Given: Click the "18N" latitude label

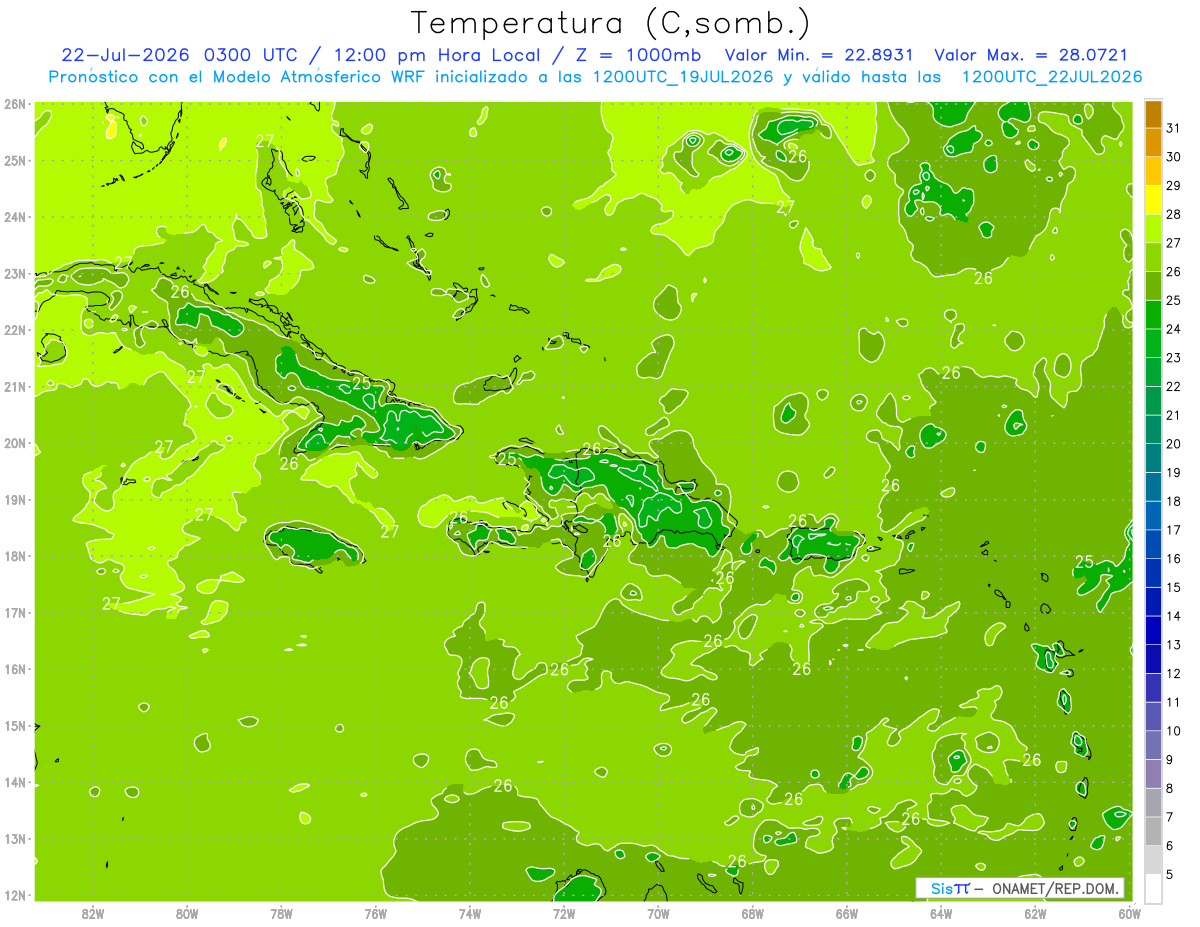Looking at the screenshot, I should 14,556.
